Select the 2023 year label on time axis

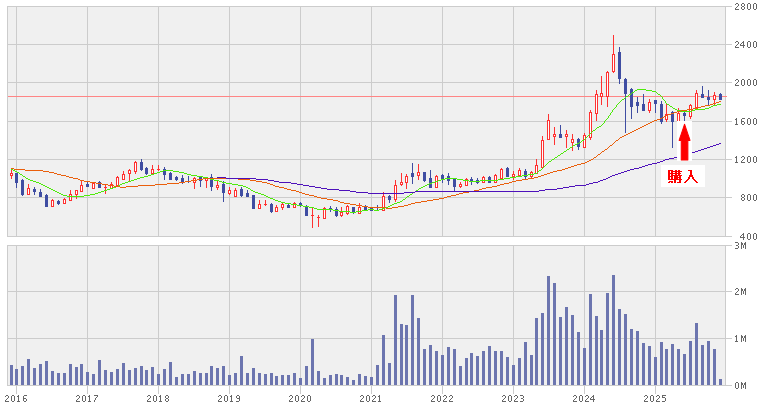pos(513,398)
